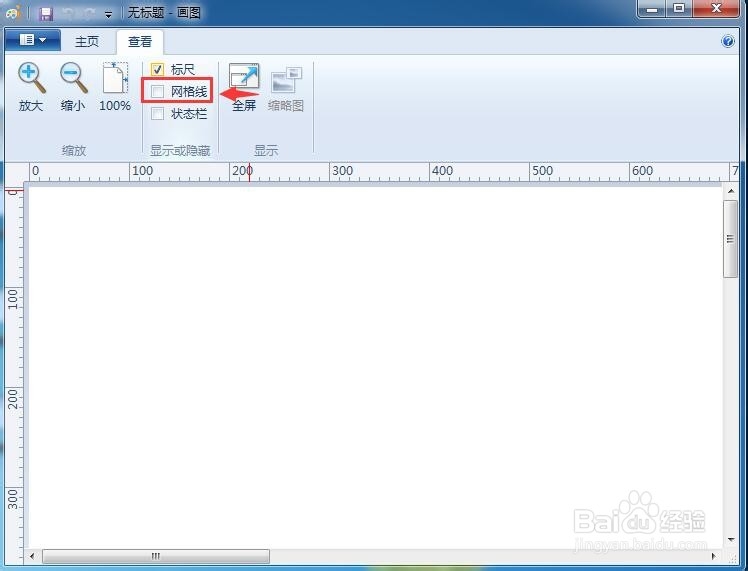Click the redo arrow in quick access toolbar
The image size is (748, 571).
(x=89, y=14)
